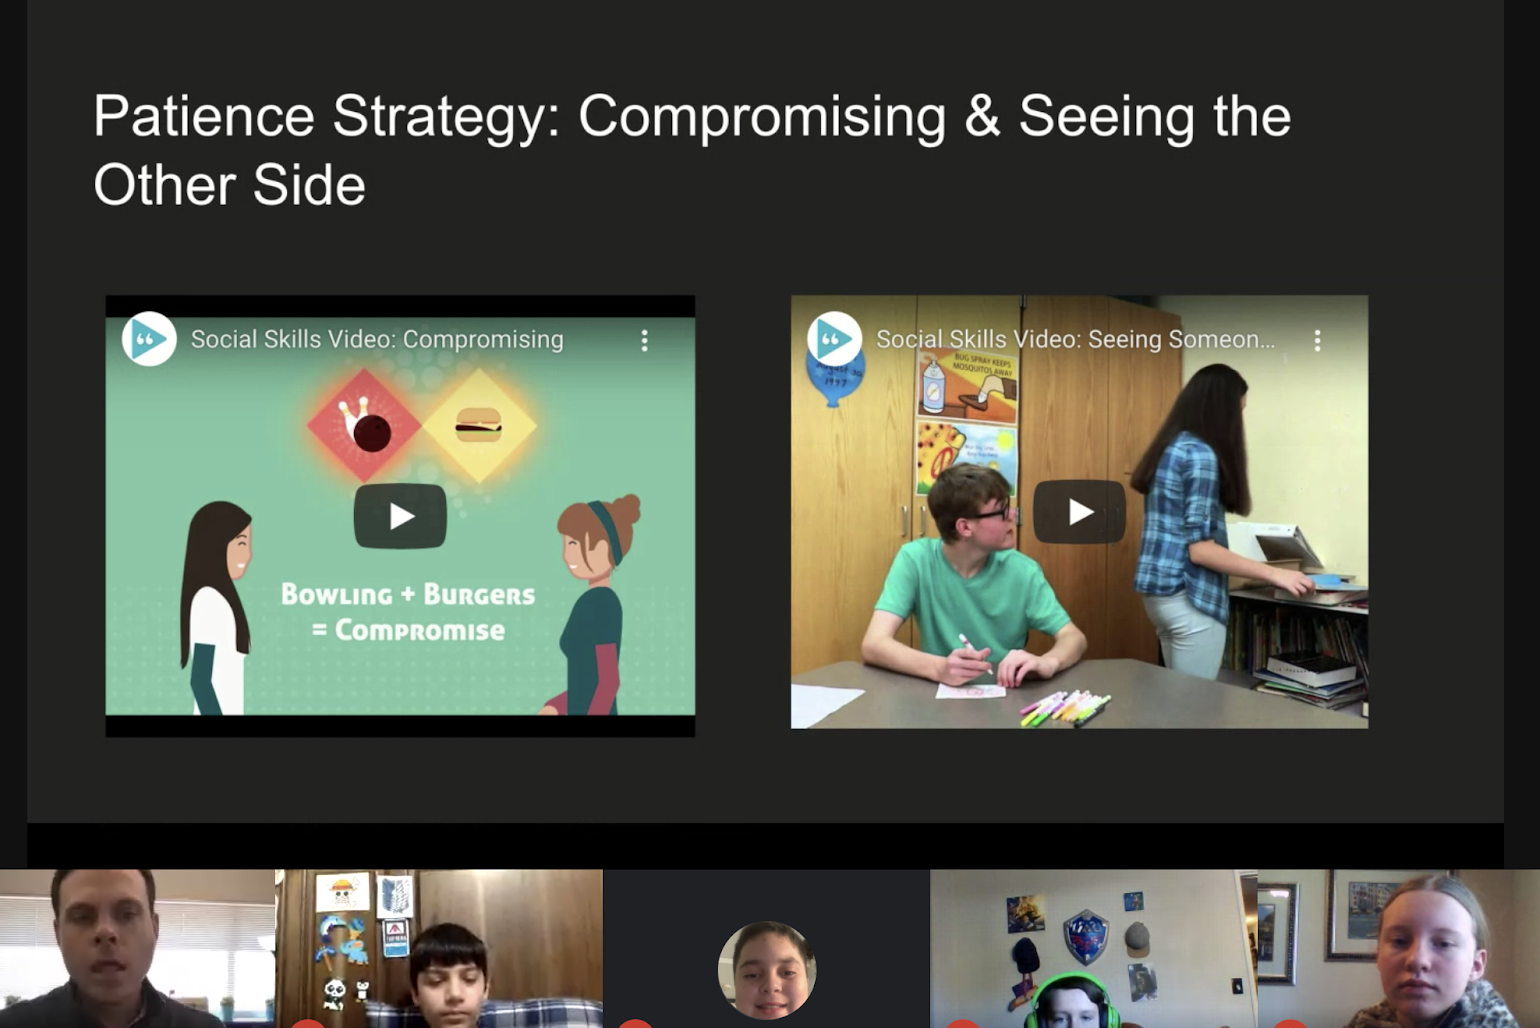Select the participant wearing green headphones
This screenshot has height=1028, width=1540.
tap(1093, 948)
